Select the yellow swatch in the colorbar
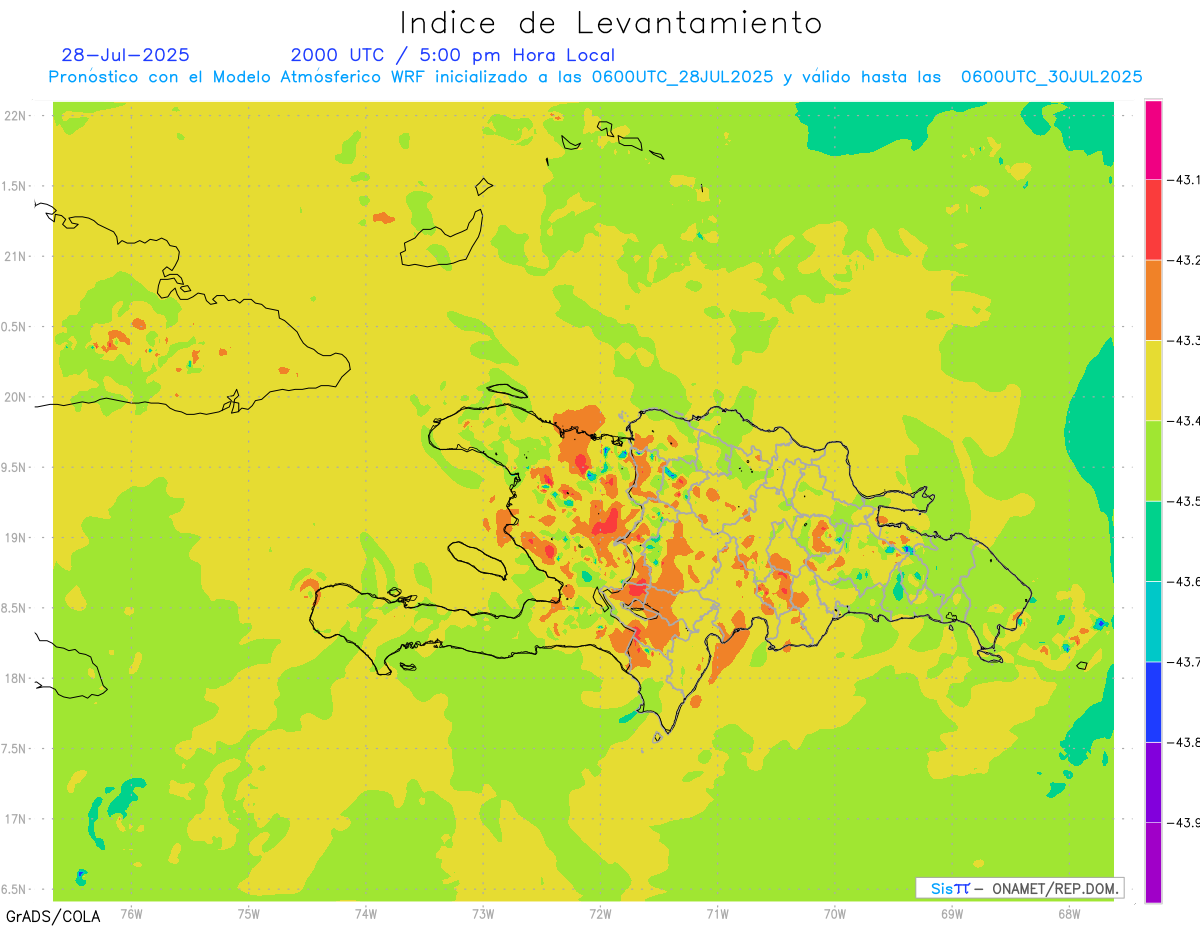 coord(1153,380)
